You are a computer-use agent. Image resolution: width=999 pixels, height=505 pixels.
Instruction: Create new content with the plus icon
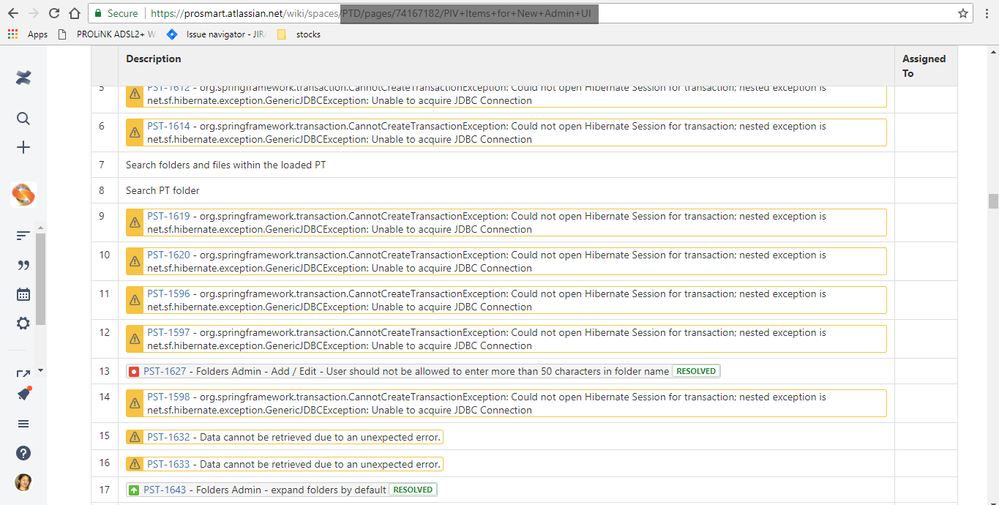[x=24, y=147]
